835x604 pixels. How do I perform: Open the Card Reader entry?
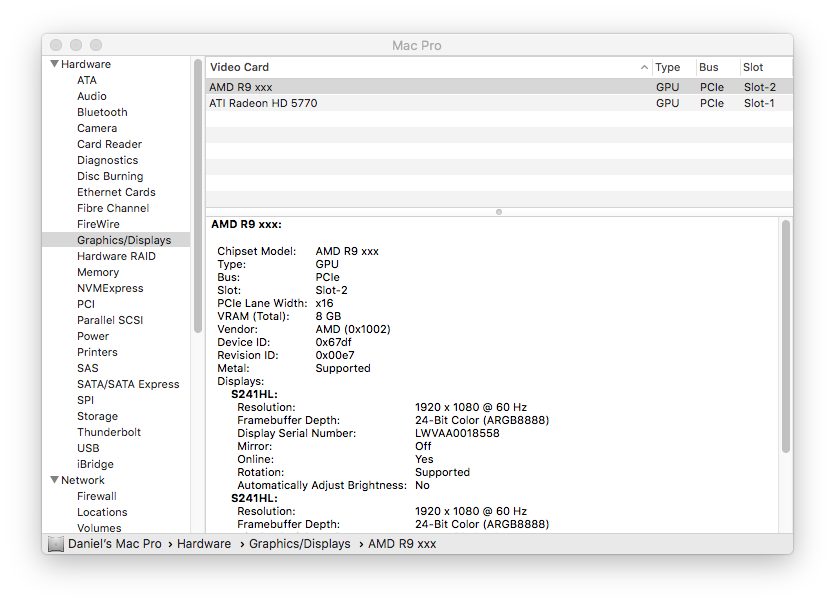click(109, 144)
